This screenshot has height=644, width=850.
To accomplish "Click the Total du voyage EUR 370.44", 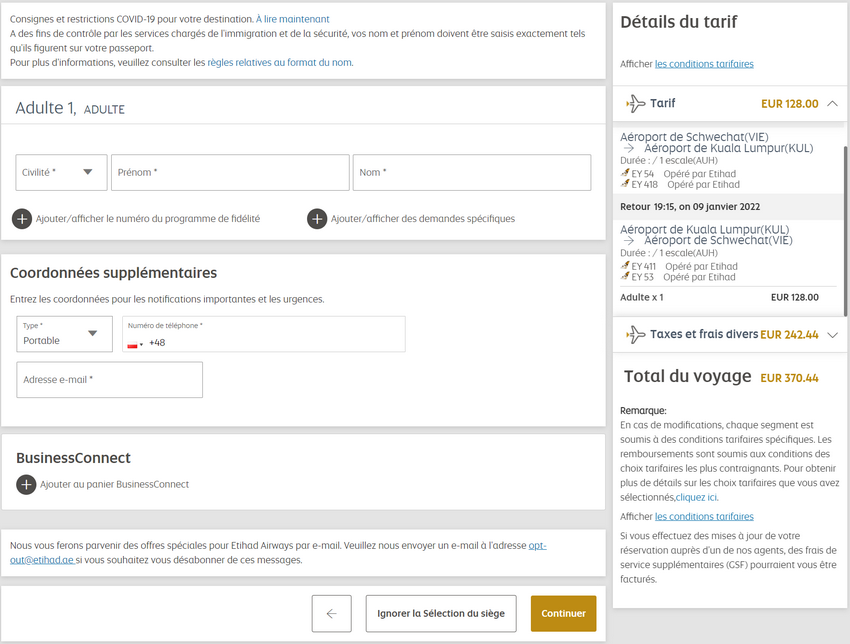I will click(x=789, y=378).
